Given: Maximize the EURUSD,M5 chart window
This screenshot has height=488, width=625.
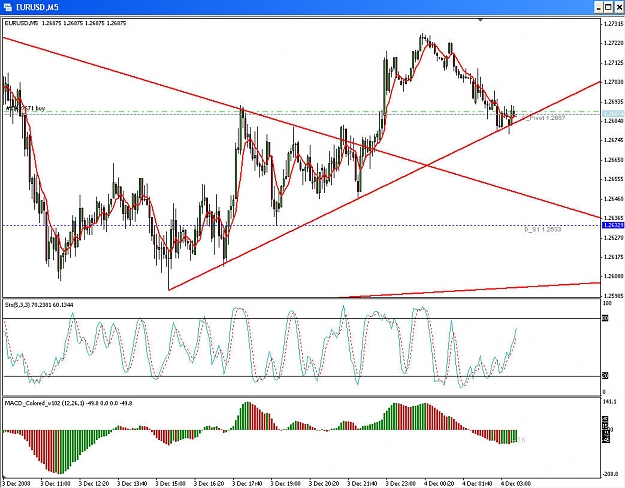Looking at the screenshot, I should (608, 7).
